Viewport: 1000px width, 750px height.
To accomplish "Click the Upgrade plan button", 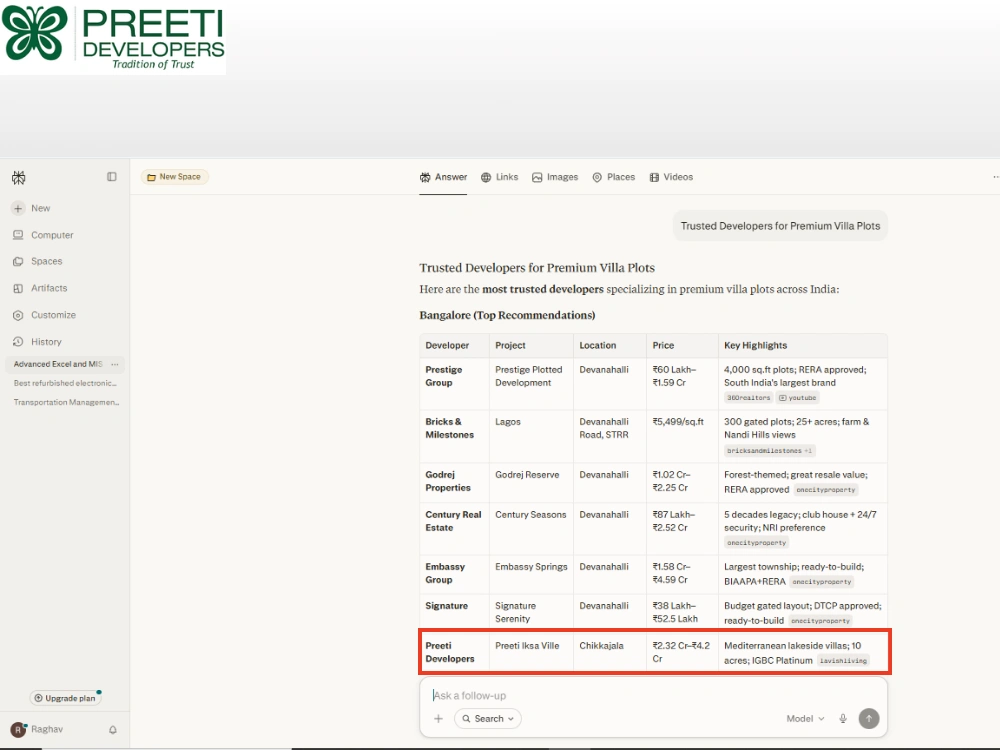I will tap(64, 698).
